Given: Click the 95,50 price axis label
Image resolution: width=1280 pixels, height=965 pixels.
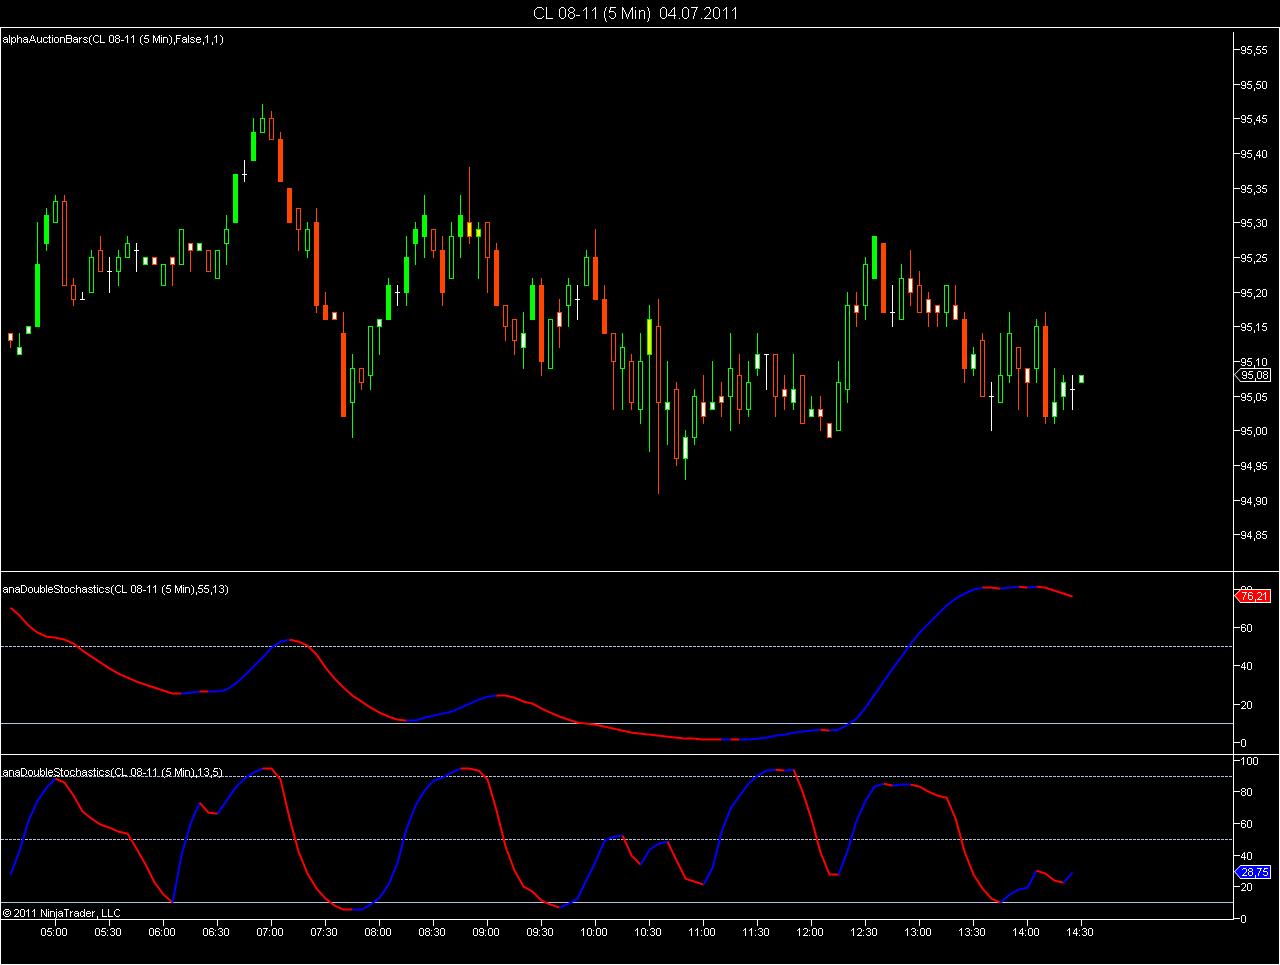Looking at the screenshot, I should click(1254, 85).
